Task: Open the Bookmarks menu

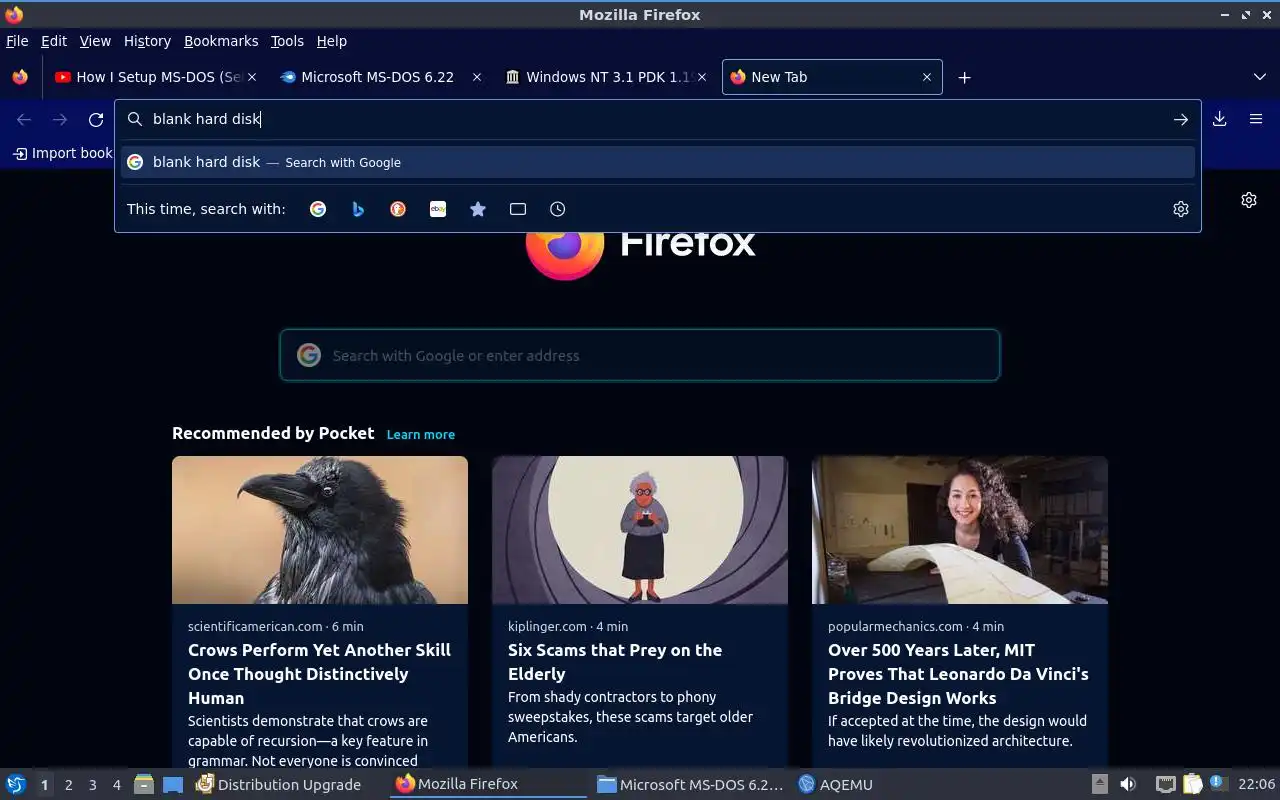Action: coord(221,41)
